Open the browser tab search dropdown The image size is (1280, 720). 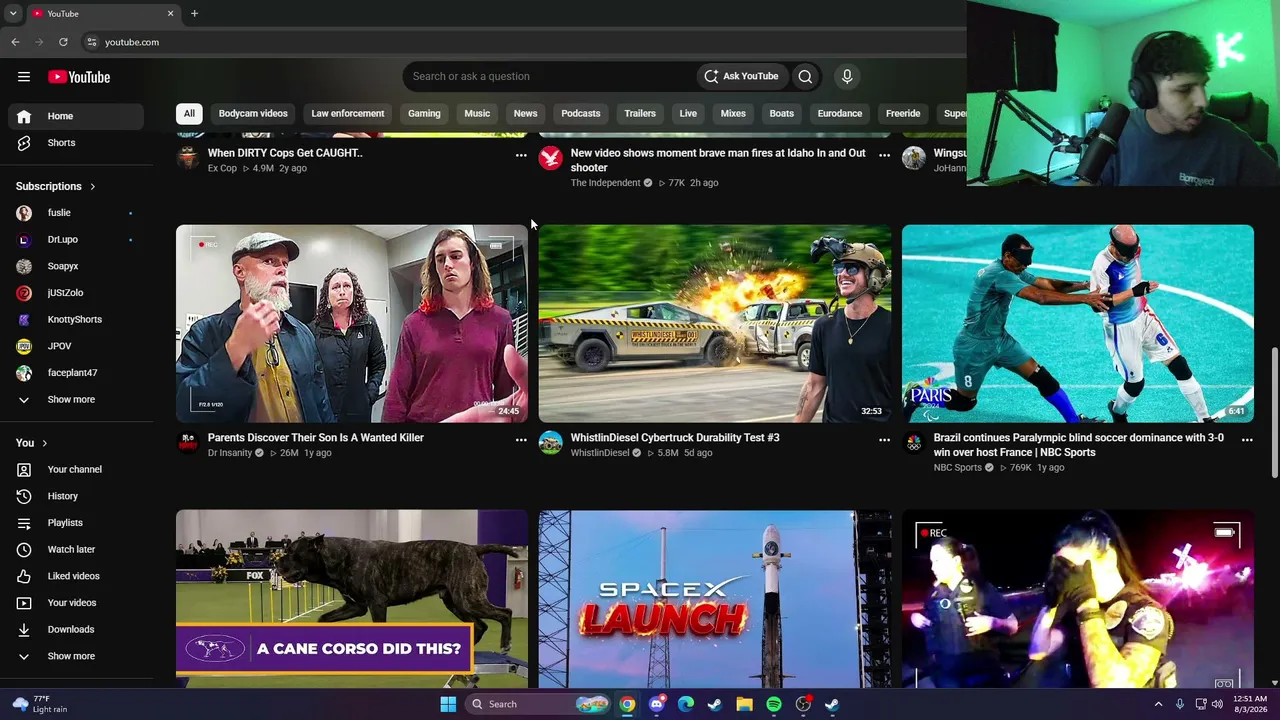point(13,14)
